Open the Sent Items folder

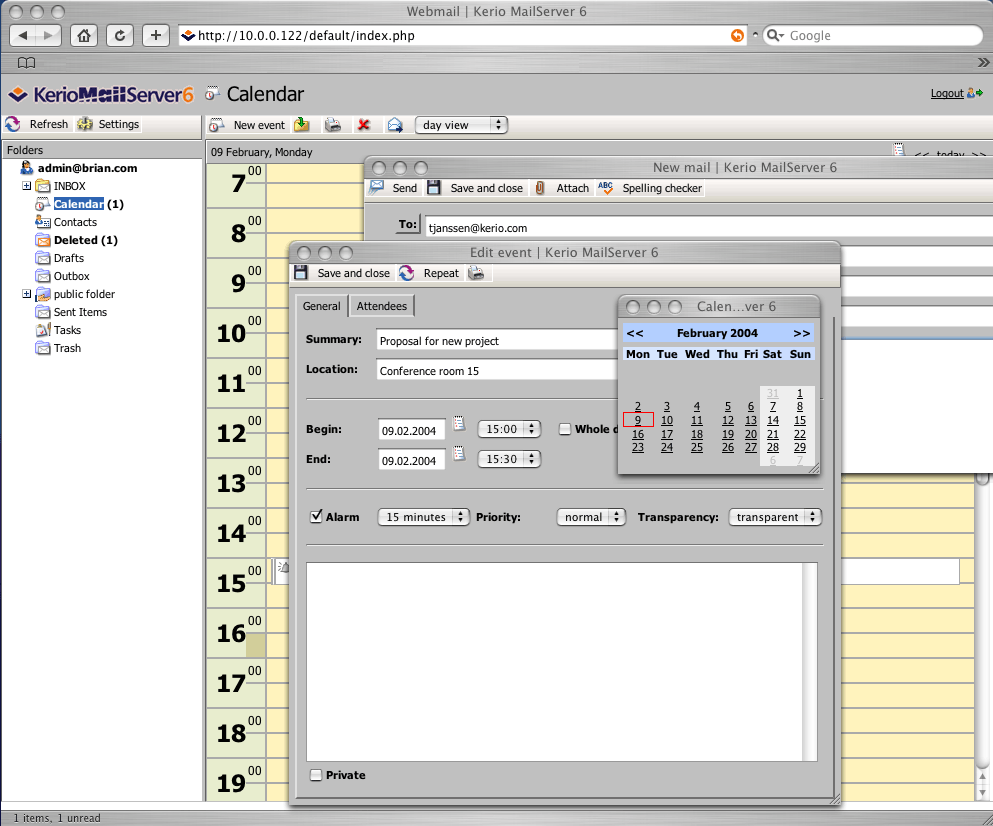(x=80, y=312)
